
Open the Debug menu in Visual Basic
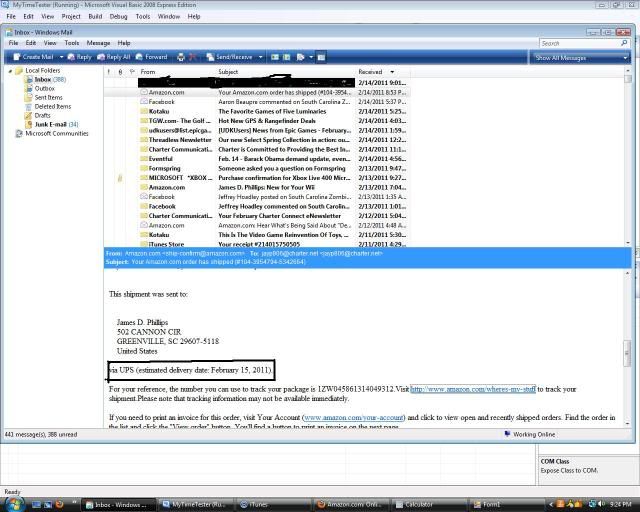tap(118, 16)
